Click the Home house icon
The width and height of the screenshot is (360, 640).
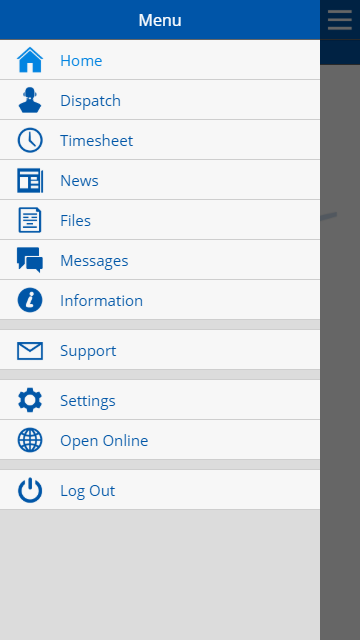(x=30, y=60)
